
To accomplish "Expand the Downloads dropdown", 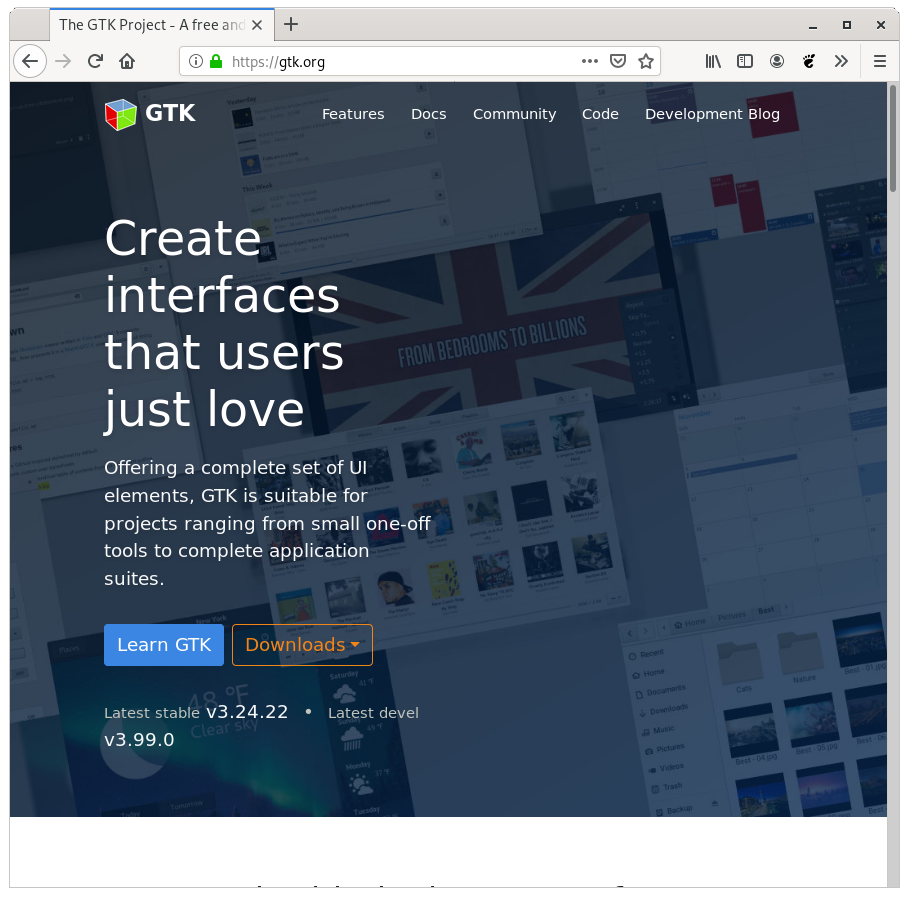I will (x=302, y=645).
